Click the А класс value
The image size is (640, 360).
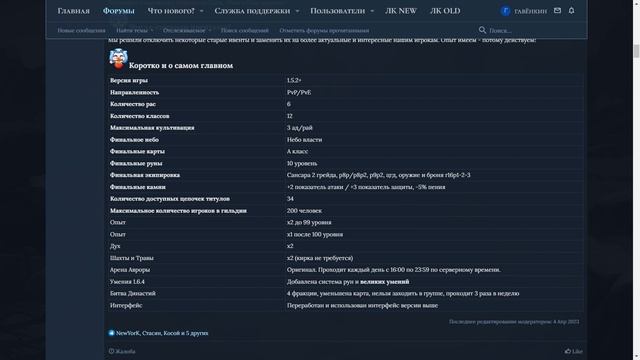[x=298, y=151]
